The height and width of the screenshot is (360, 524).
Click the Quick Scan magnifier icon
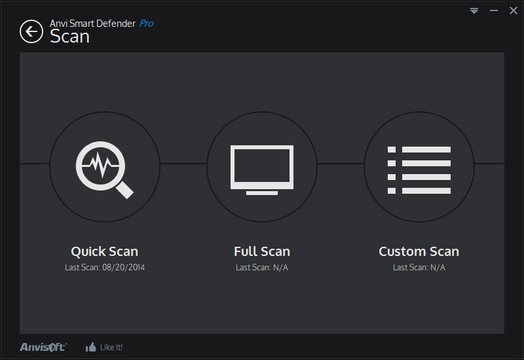(105, 170)
